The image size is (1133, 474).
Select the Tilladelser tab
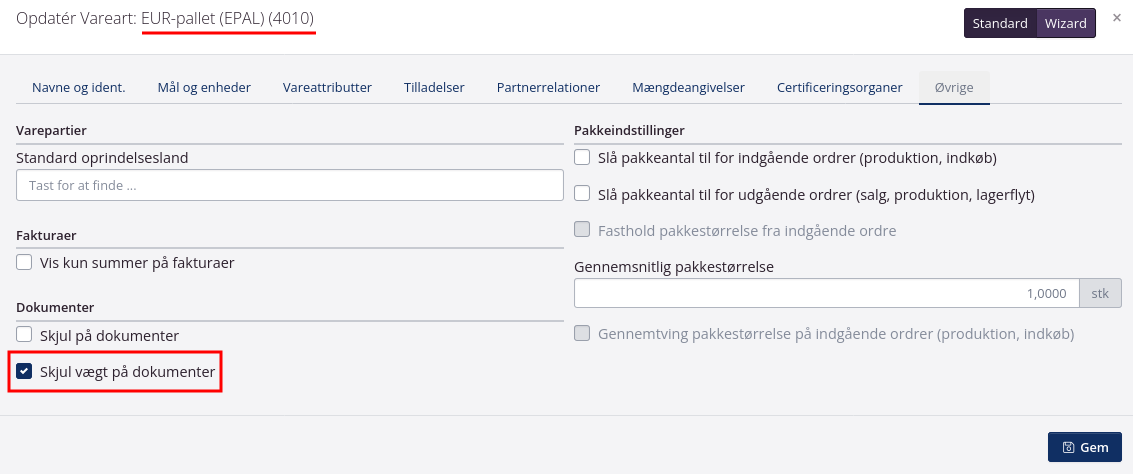[x=434, y=87]
